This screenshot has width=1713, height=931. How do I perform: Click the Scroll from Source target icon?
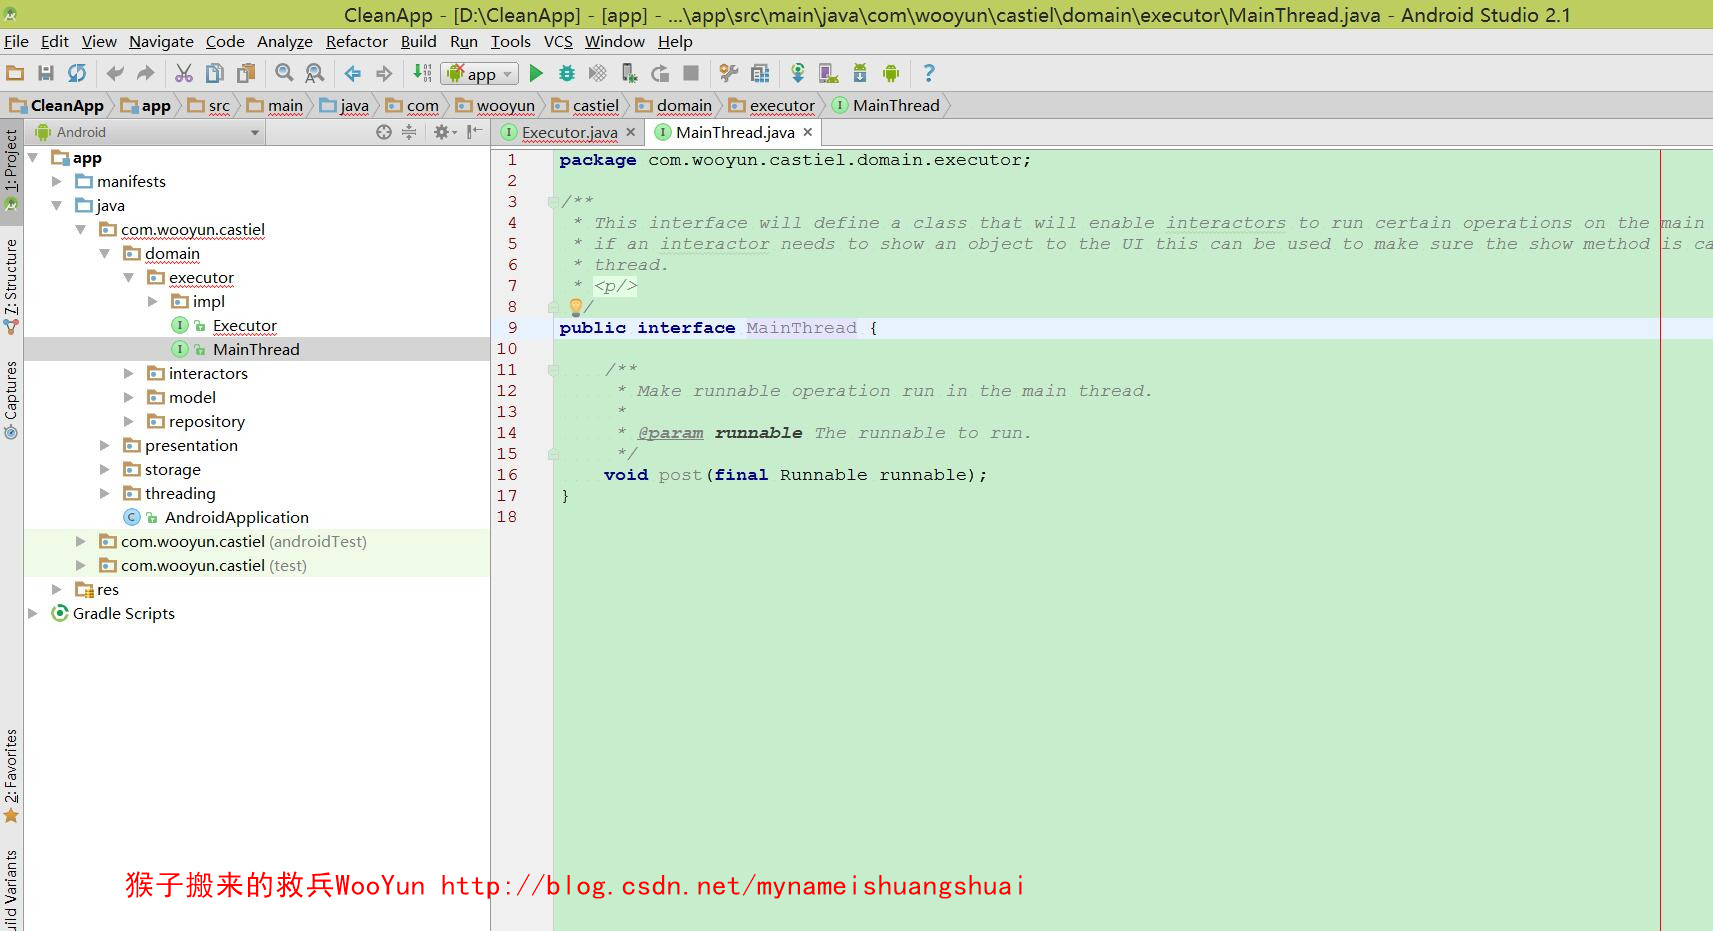(384, 132)
